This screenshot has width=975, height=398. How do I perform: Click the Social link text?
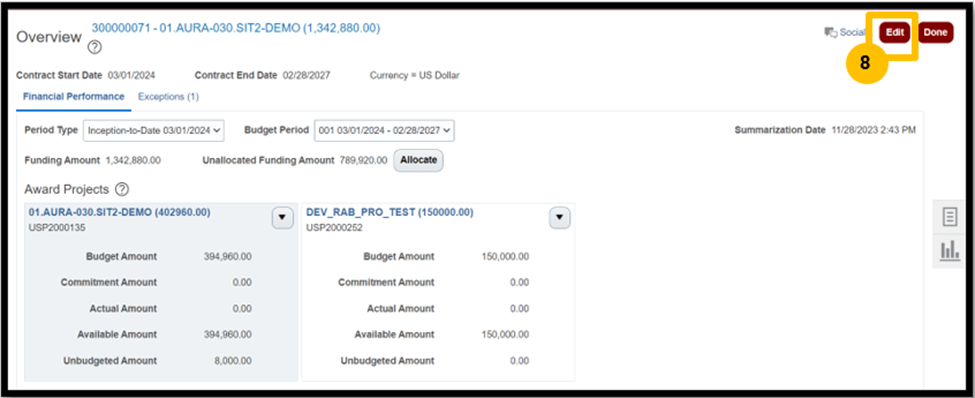(852, 32)
